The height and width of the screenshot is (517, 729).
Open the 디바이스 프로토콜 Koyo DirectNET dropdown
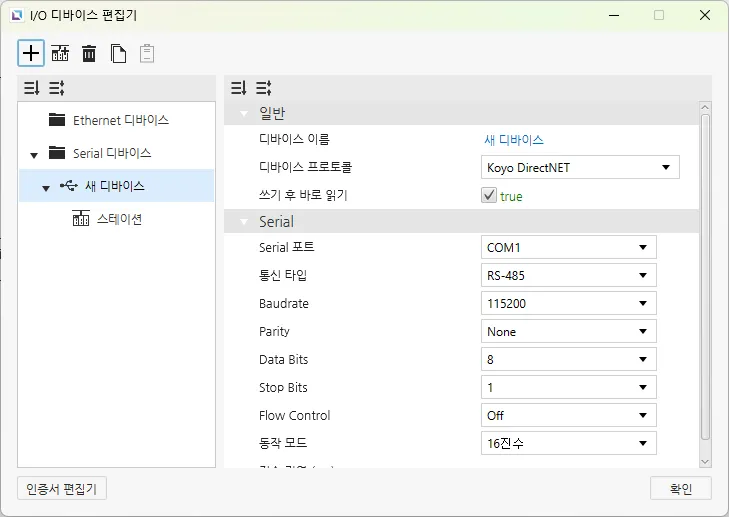point(580,168)
